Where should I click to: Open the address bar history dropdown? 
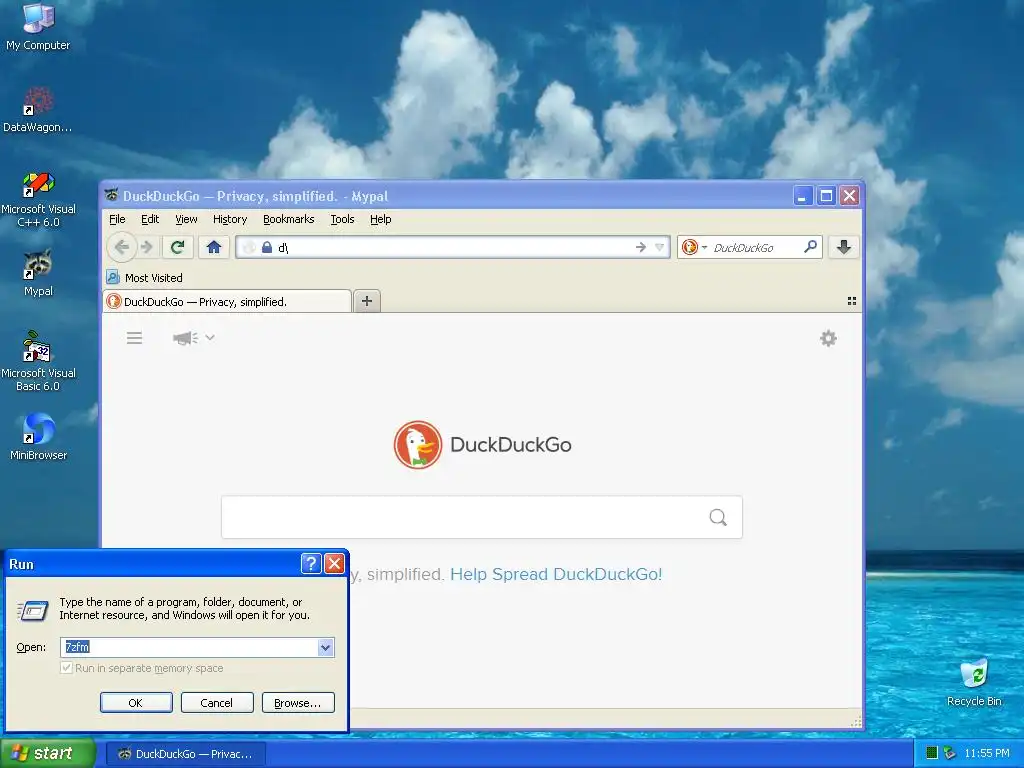(660, 247)
